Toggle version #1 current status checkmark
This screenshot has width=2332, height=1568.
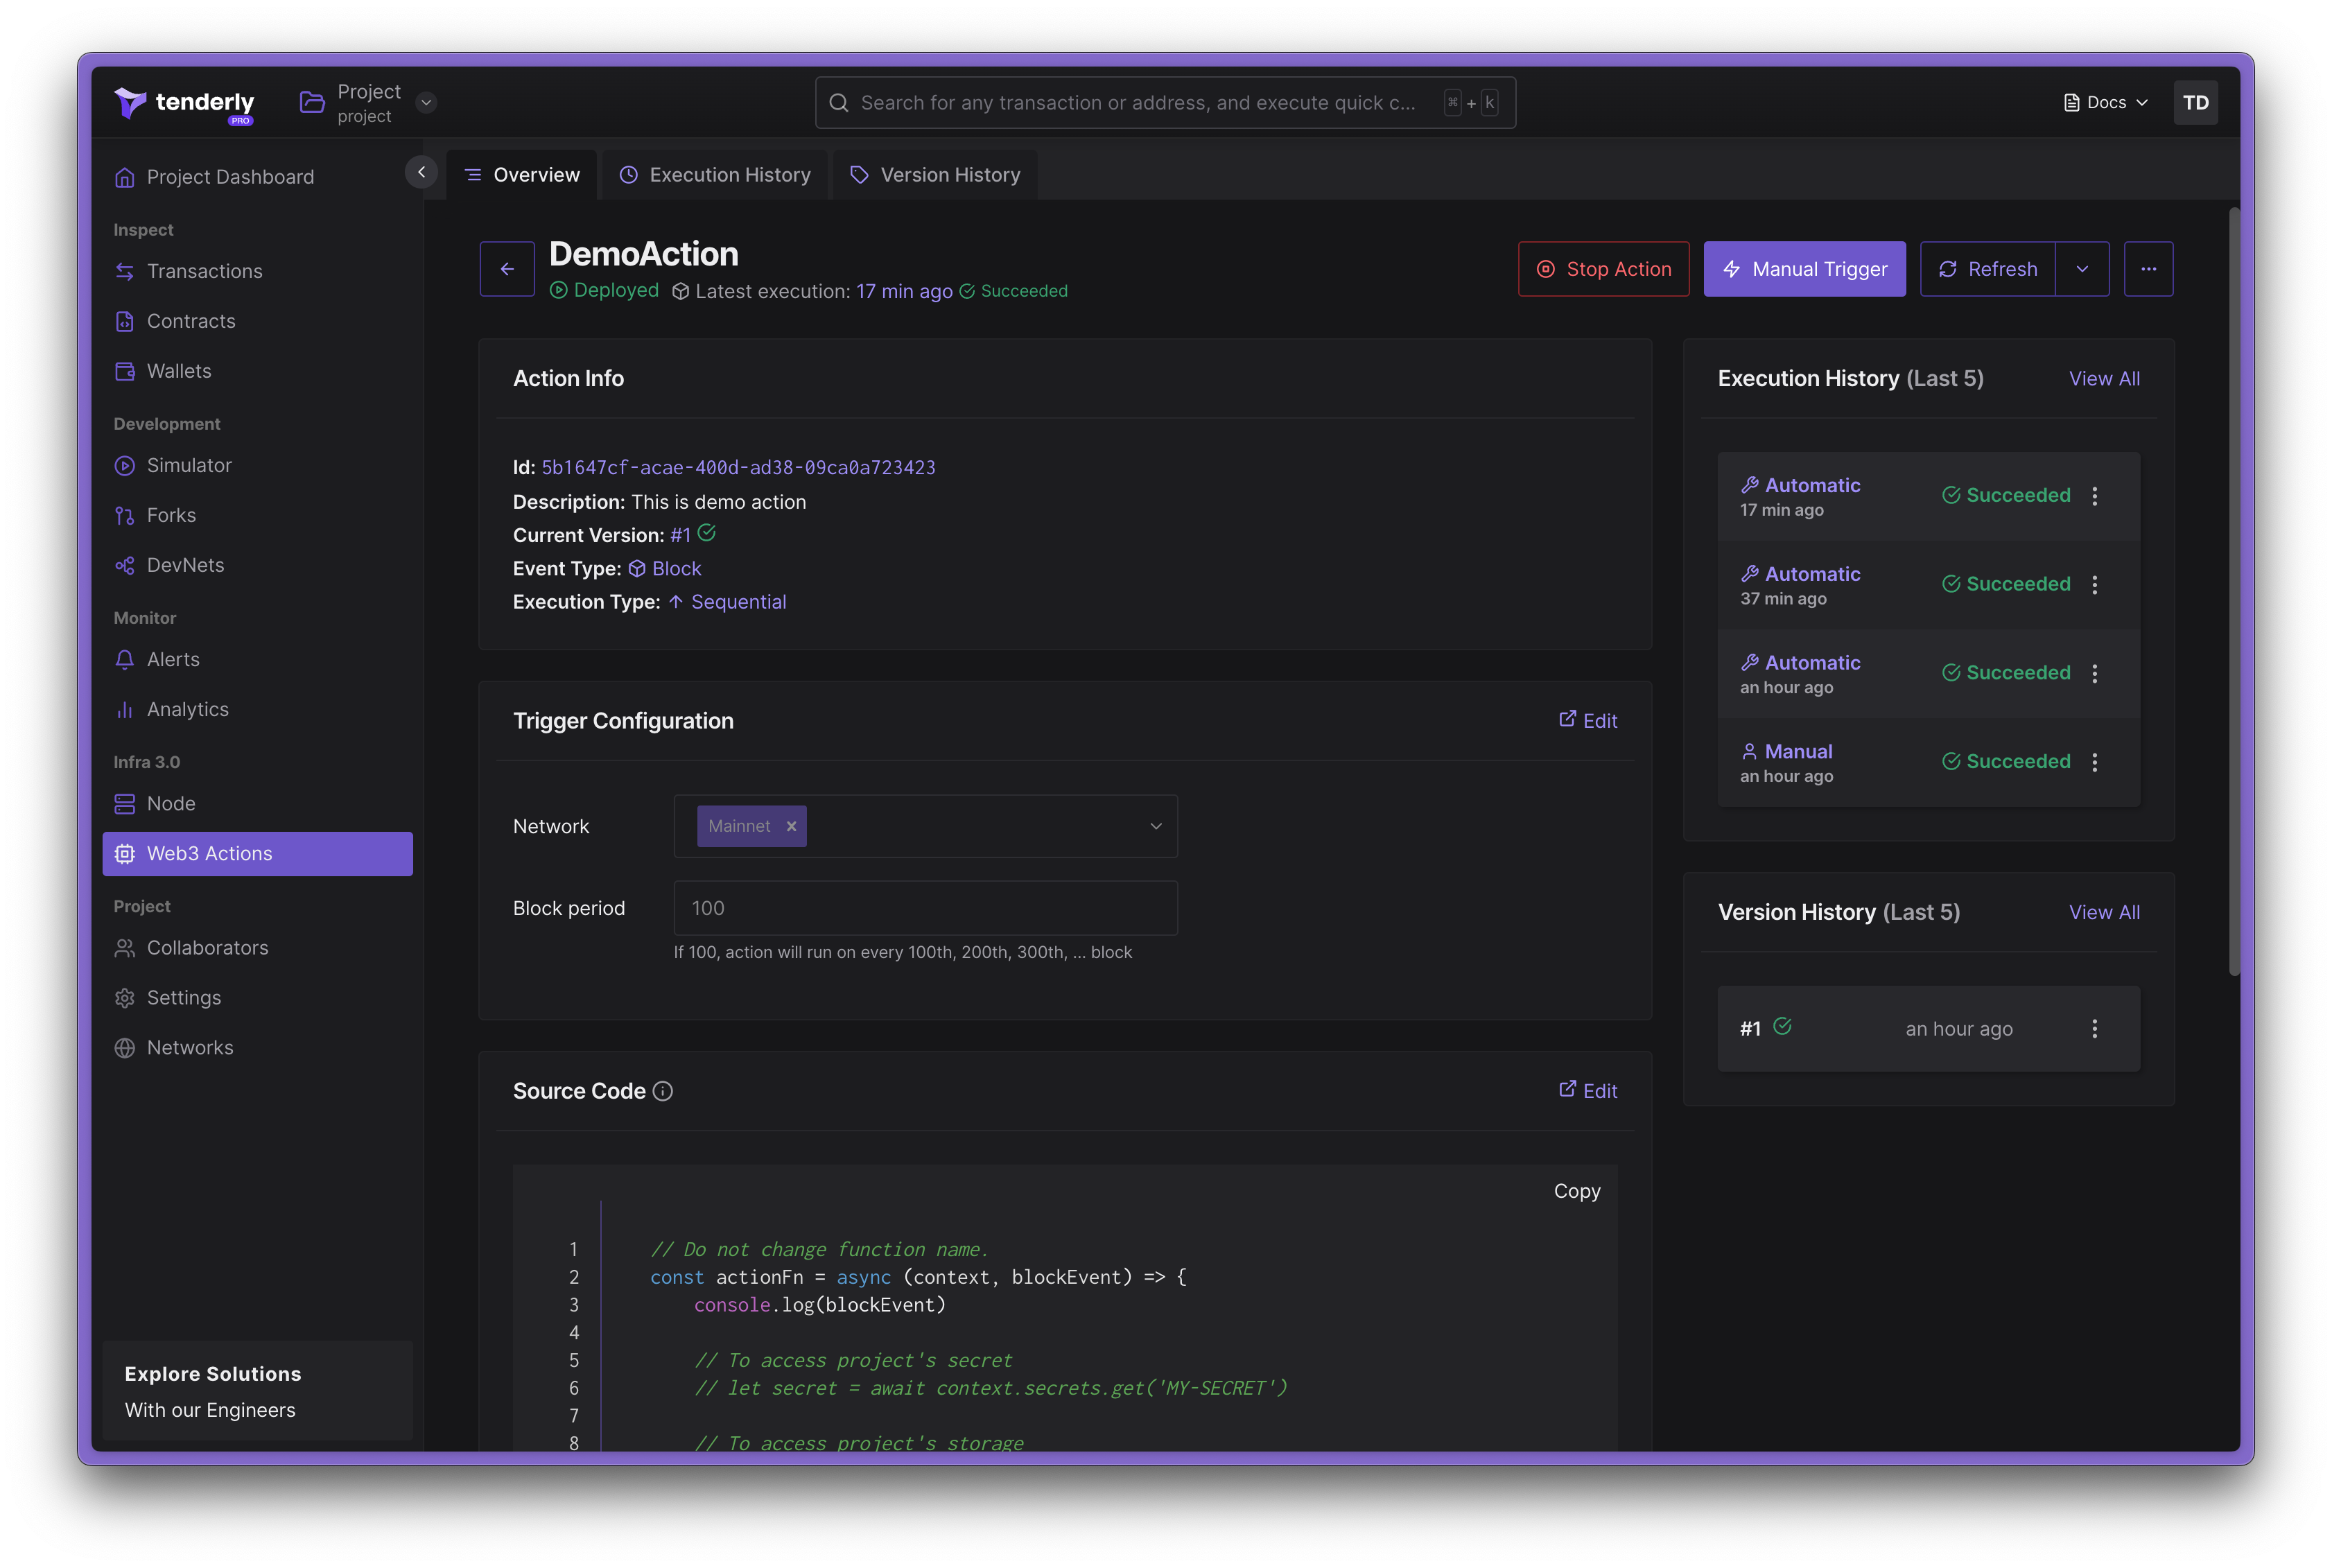(x=1783, y=1027)
